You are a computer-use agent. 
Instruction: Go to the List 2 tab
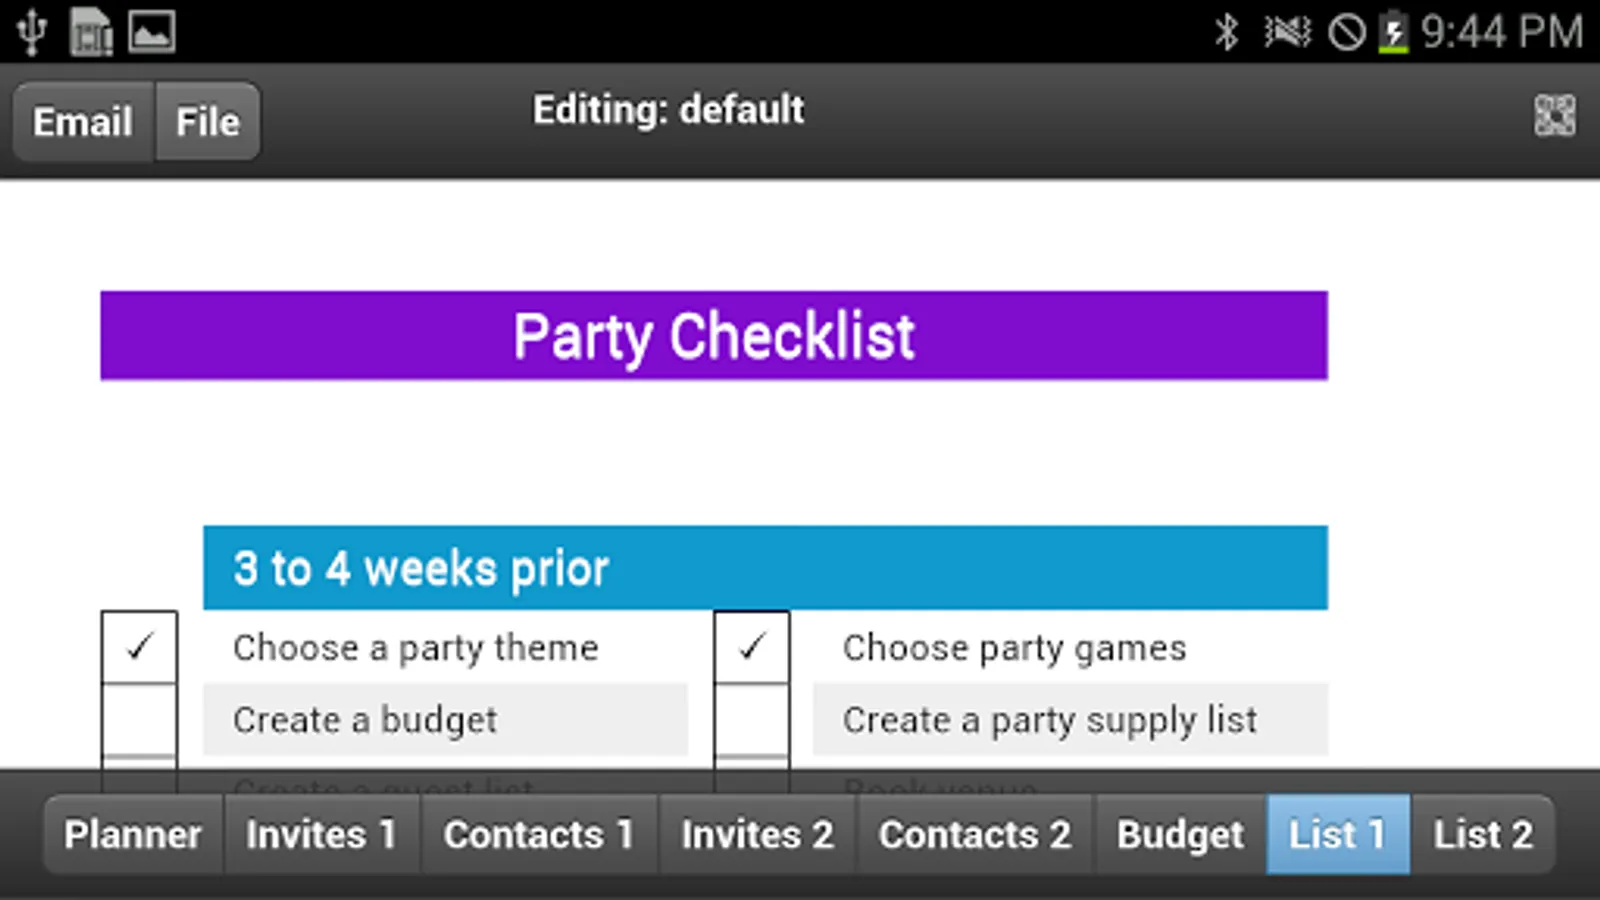point(1482,834)
